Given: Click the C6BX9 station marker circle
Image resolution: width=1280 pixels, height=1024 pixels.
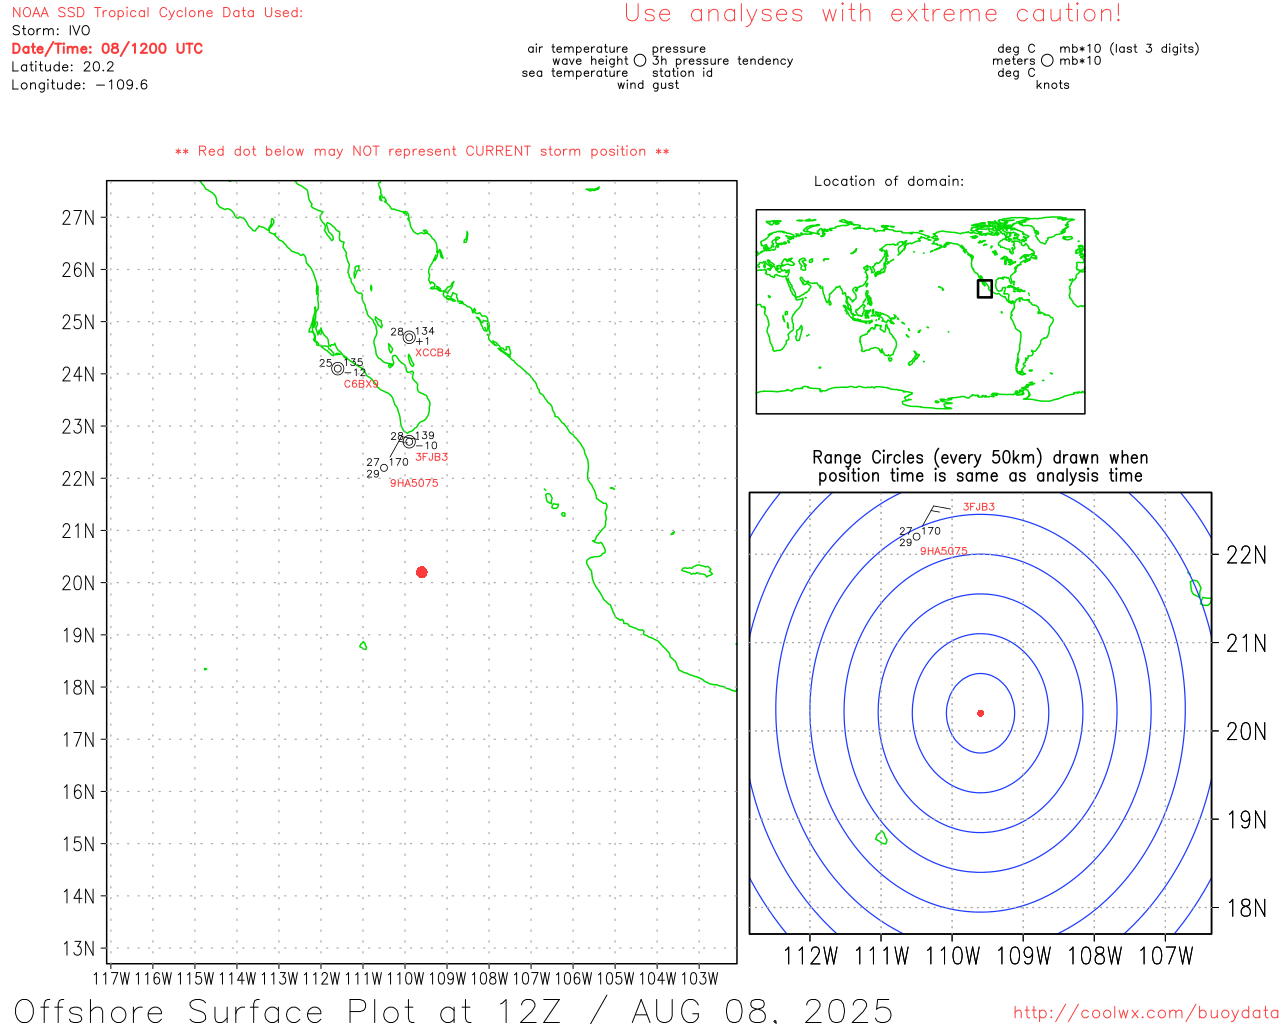Looking at the screenshot, I should click(x=338, y=369).
